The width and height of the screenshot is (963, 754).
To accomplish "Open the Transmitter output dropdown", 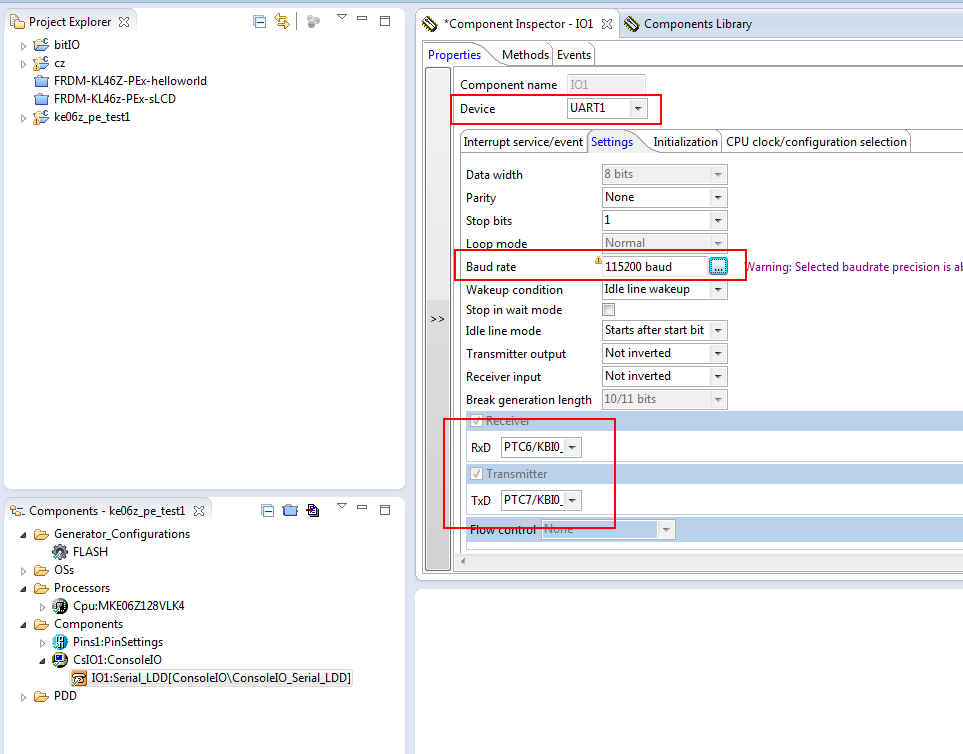I will (x=718, y=353).
